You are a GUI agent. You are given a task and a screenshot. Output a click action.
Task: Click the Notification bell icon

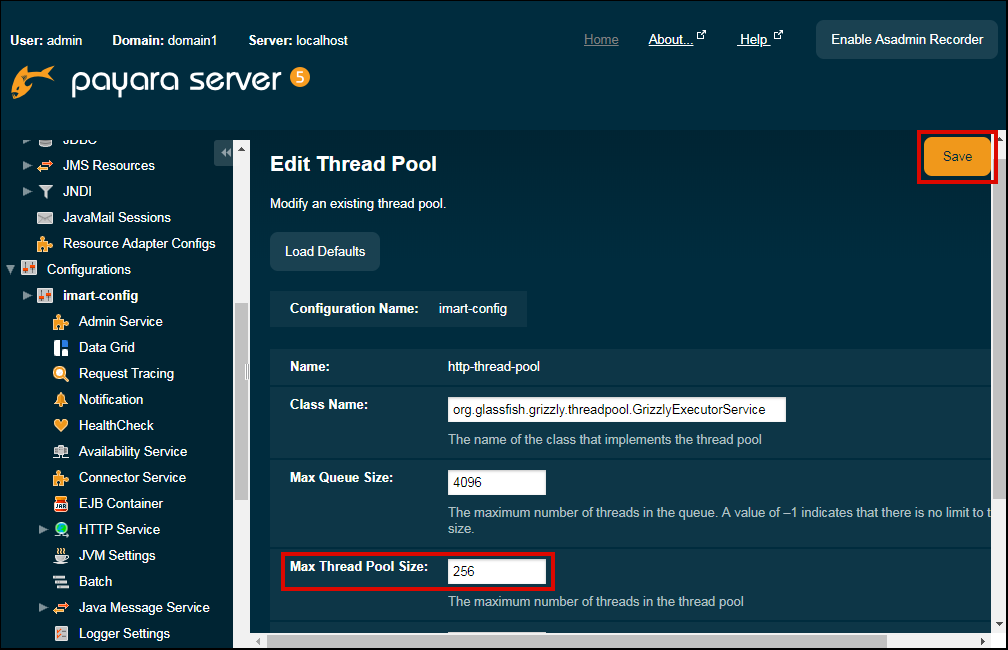click(x=60, y=400)
